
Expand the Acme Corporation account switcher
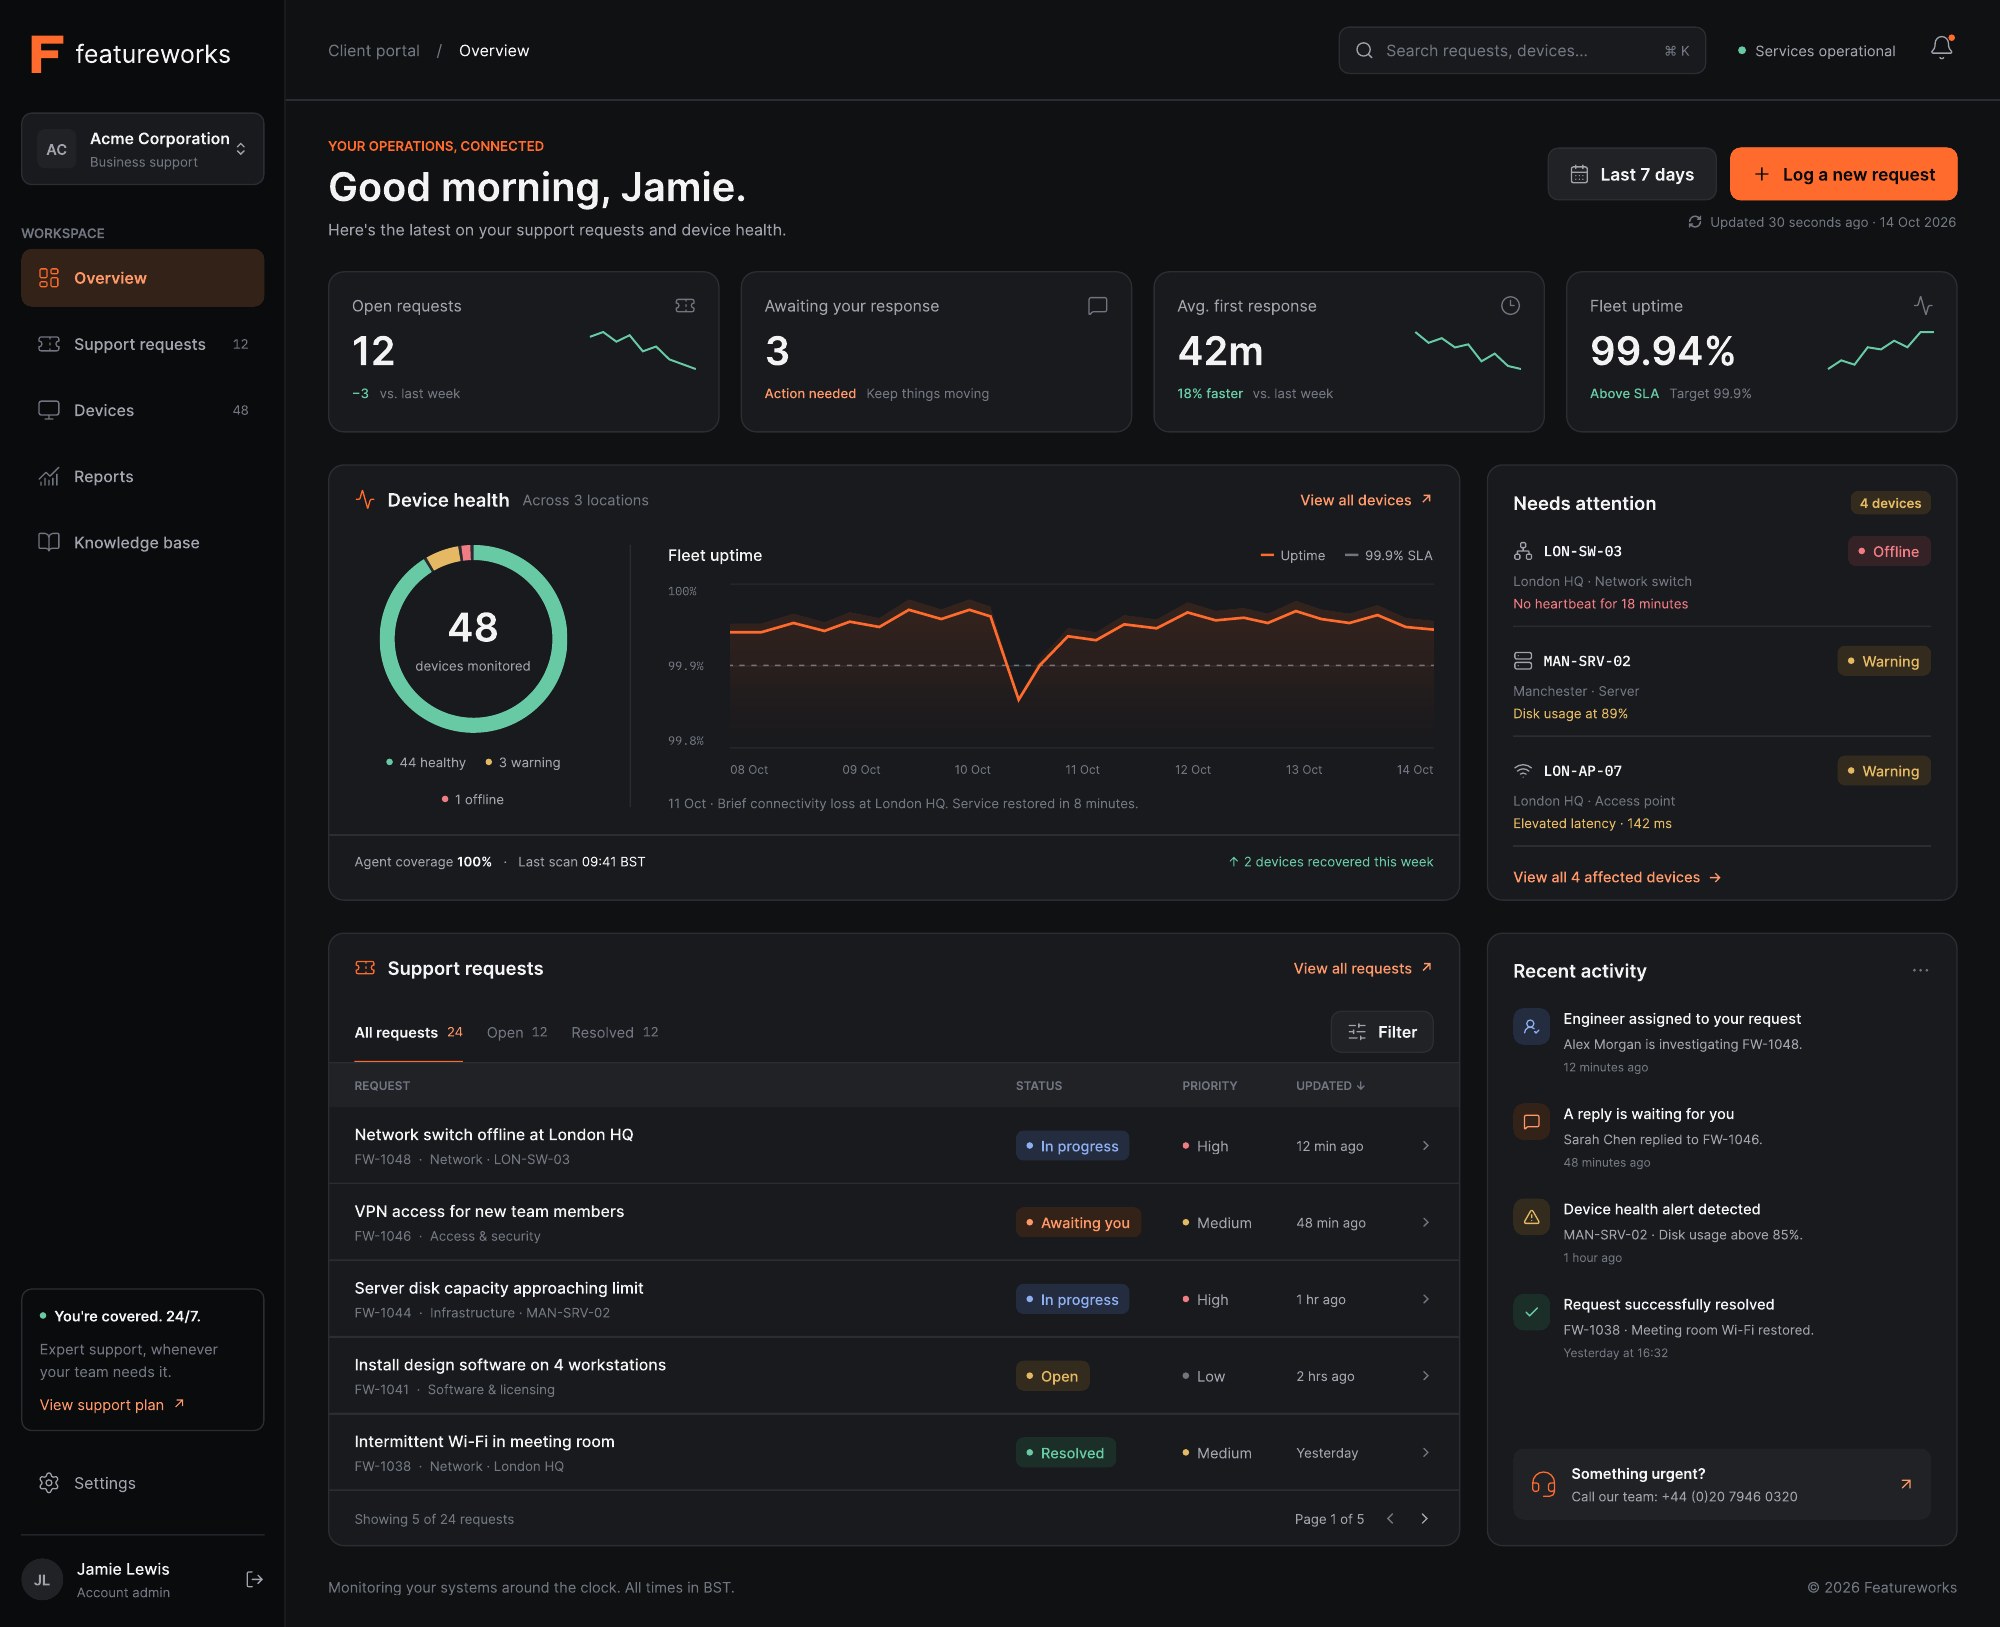click(142, 149)
